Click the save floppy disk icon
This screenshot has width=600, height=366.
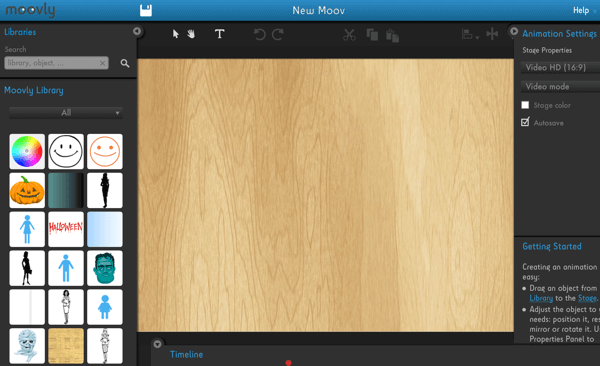[x=146, y=10]
